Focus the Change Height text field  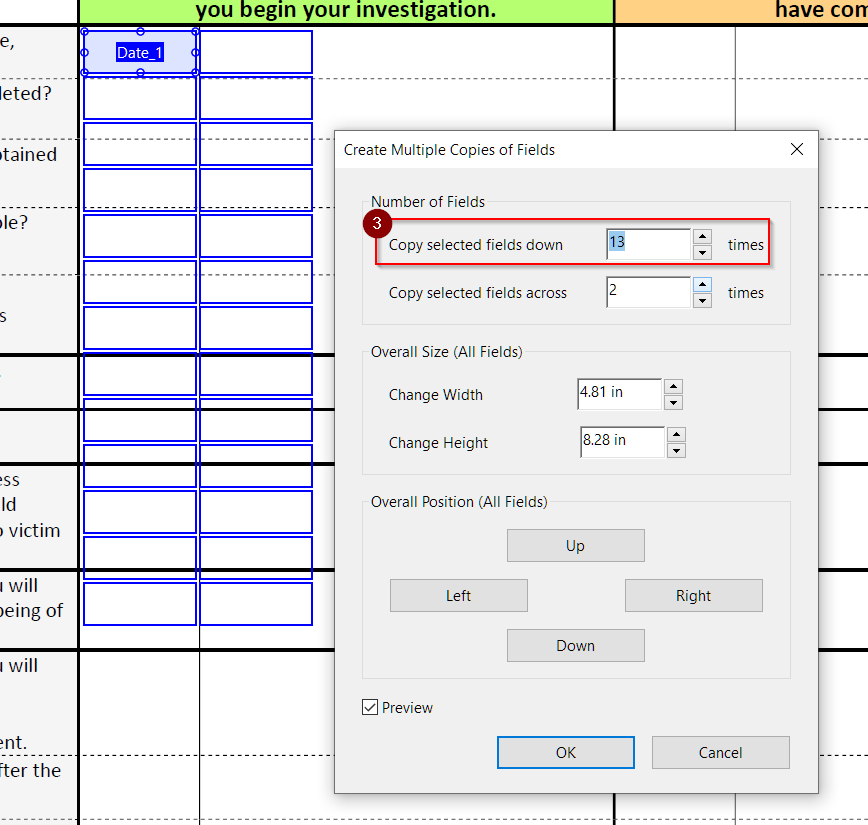(621, 442)
